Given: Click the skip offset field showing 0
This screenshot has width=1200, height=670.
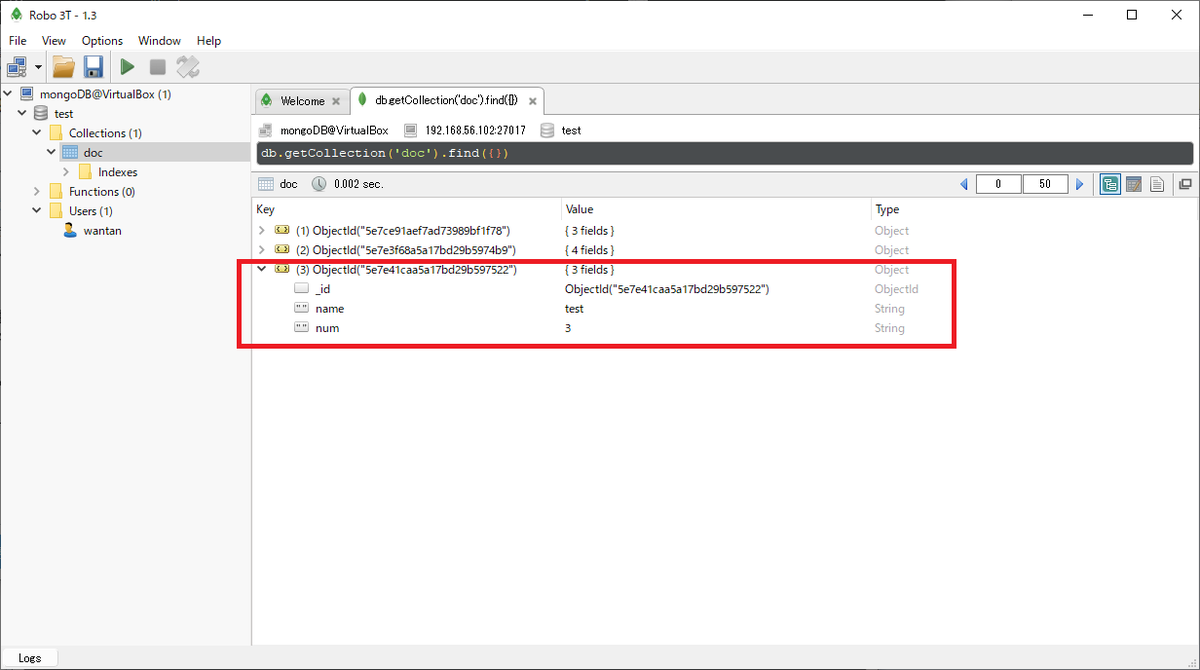Looking at the screenshot, I should pyautogui.click(x=997, y=184).
